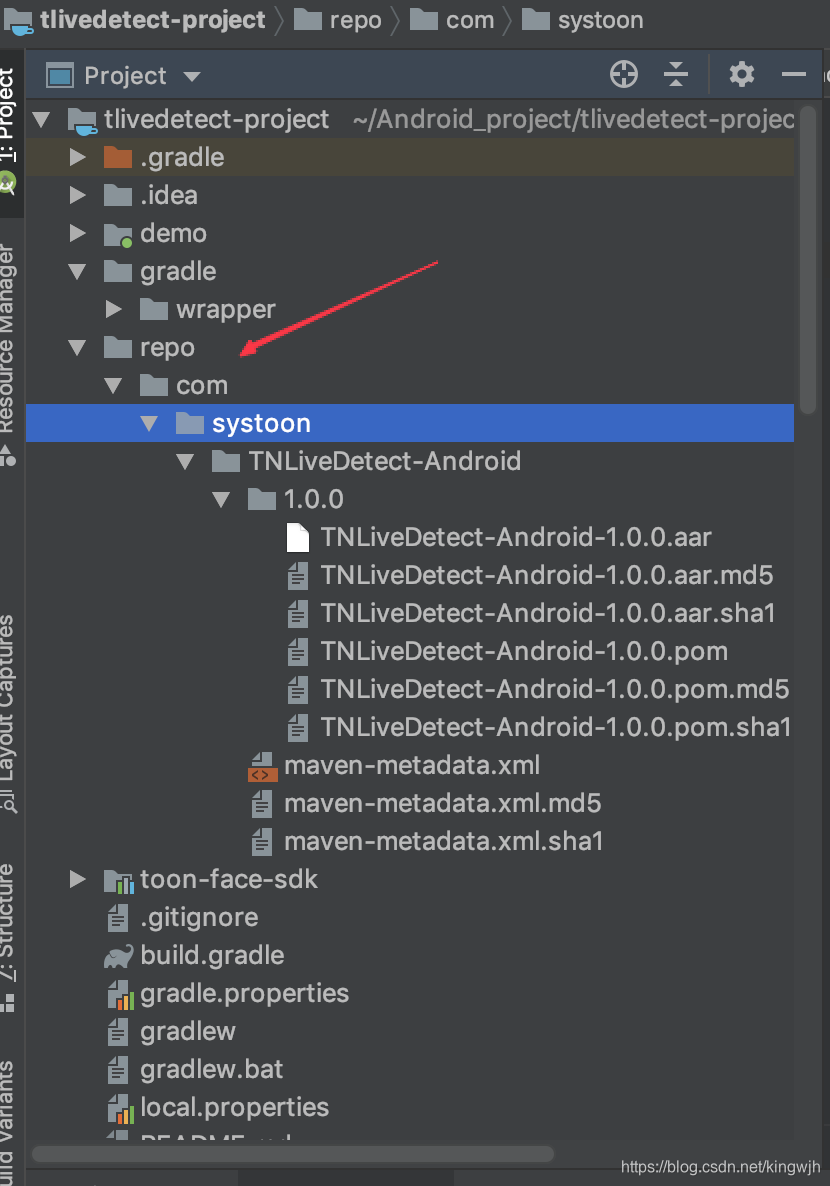
Task: Select the .idea folder name
Action: pyautogui.click(x=169, y=195)
